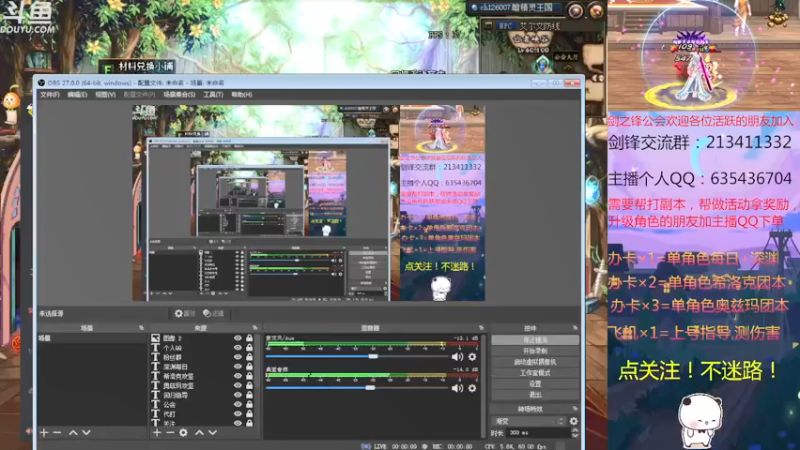
Task: Hide the 图像 2 source with eye icon
Action: click(238, 338)
